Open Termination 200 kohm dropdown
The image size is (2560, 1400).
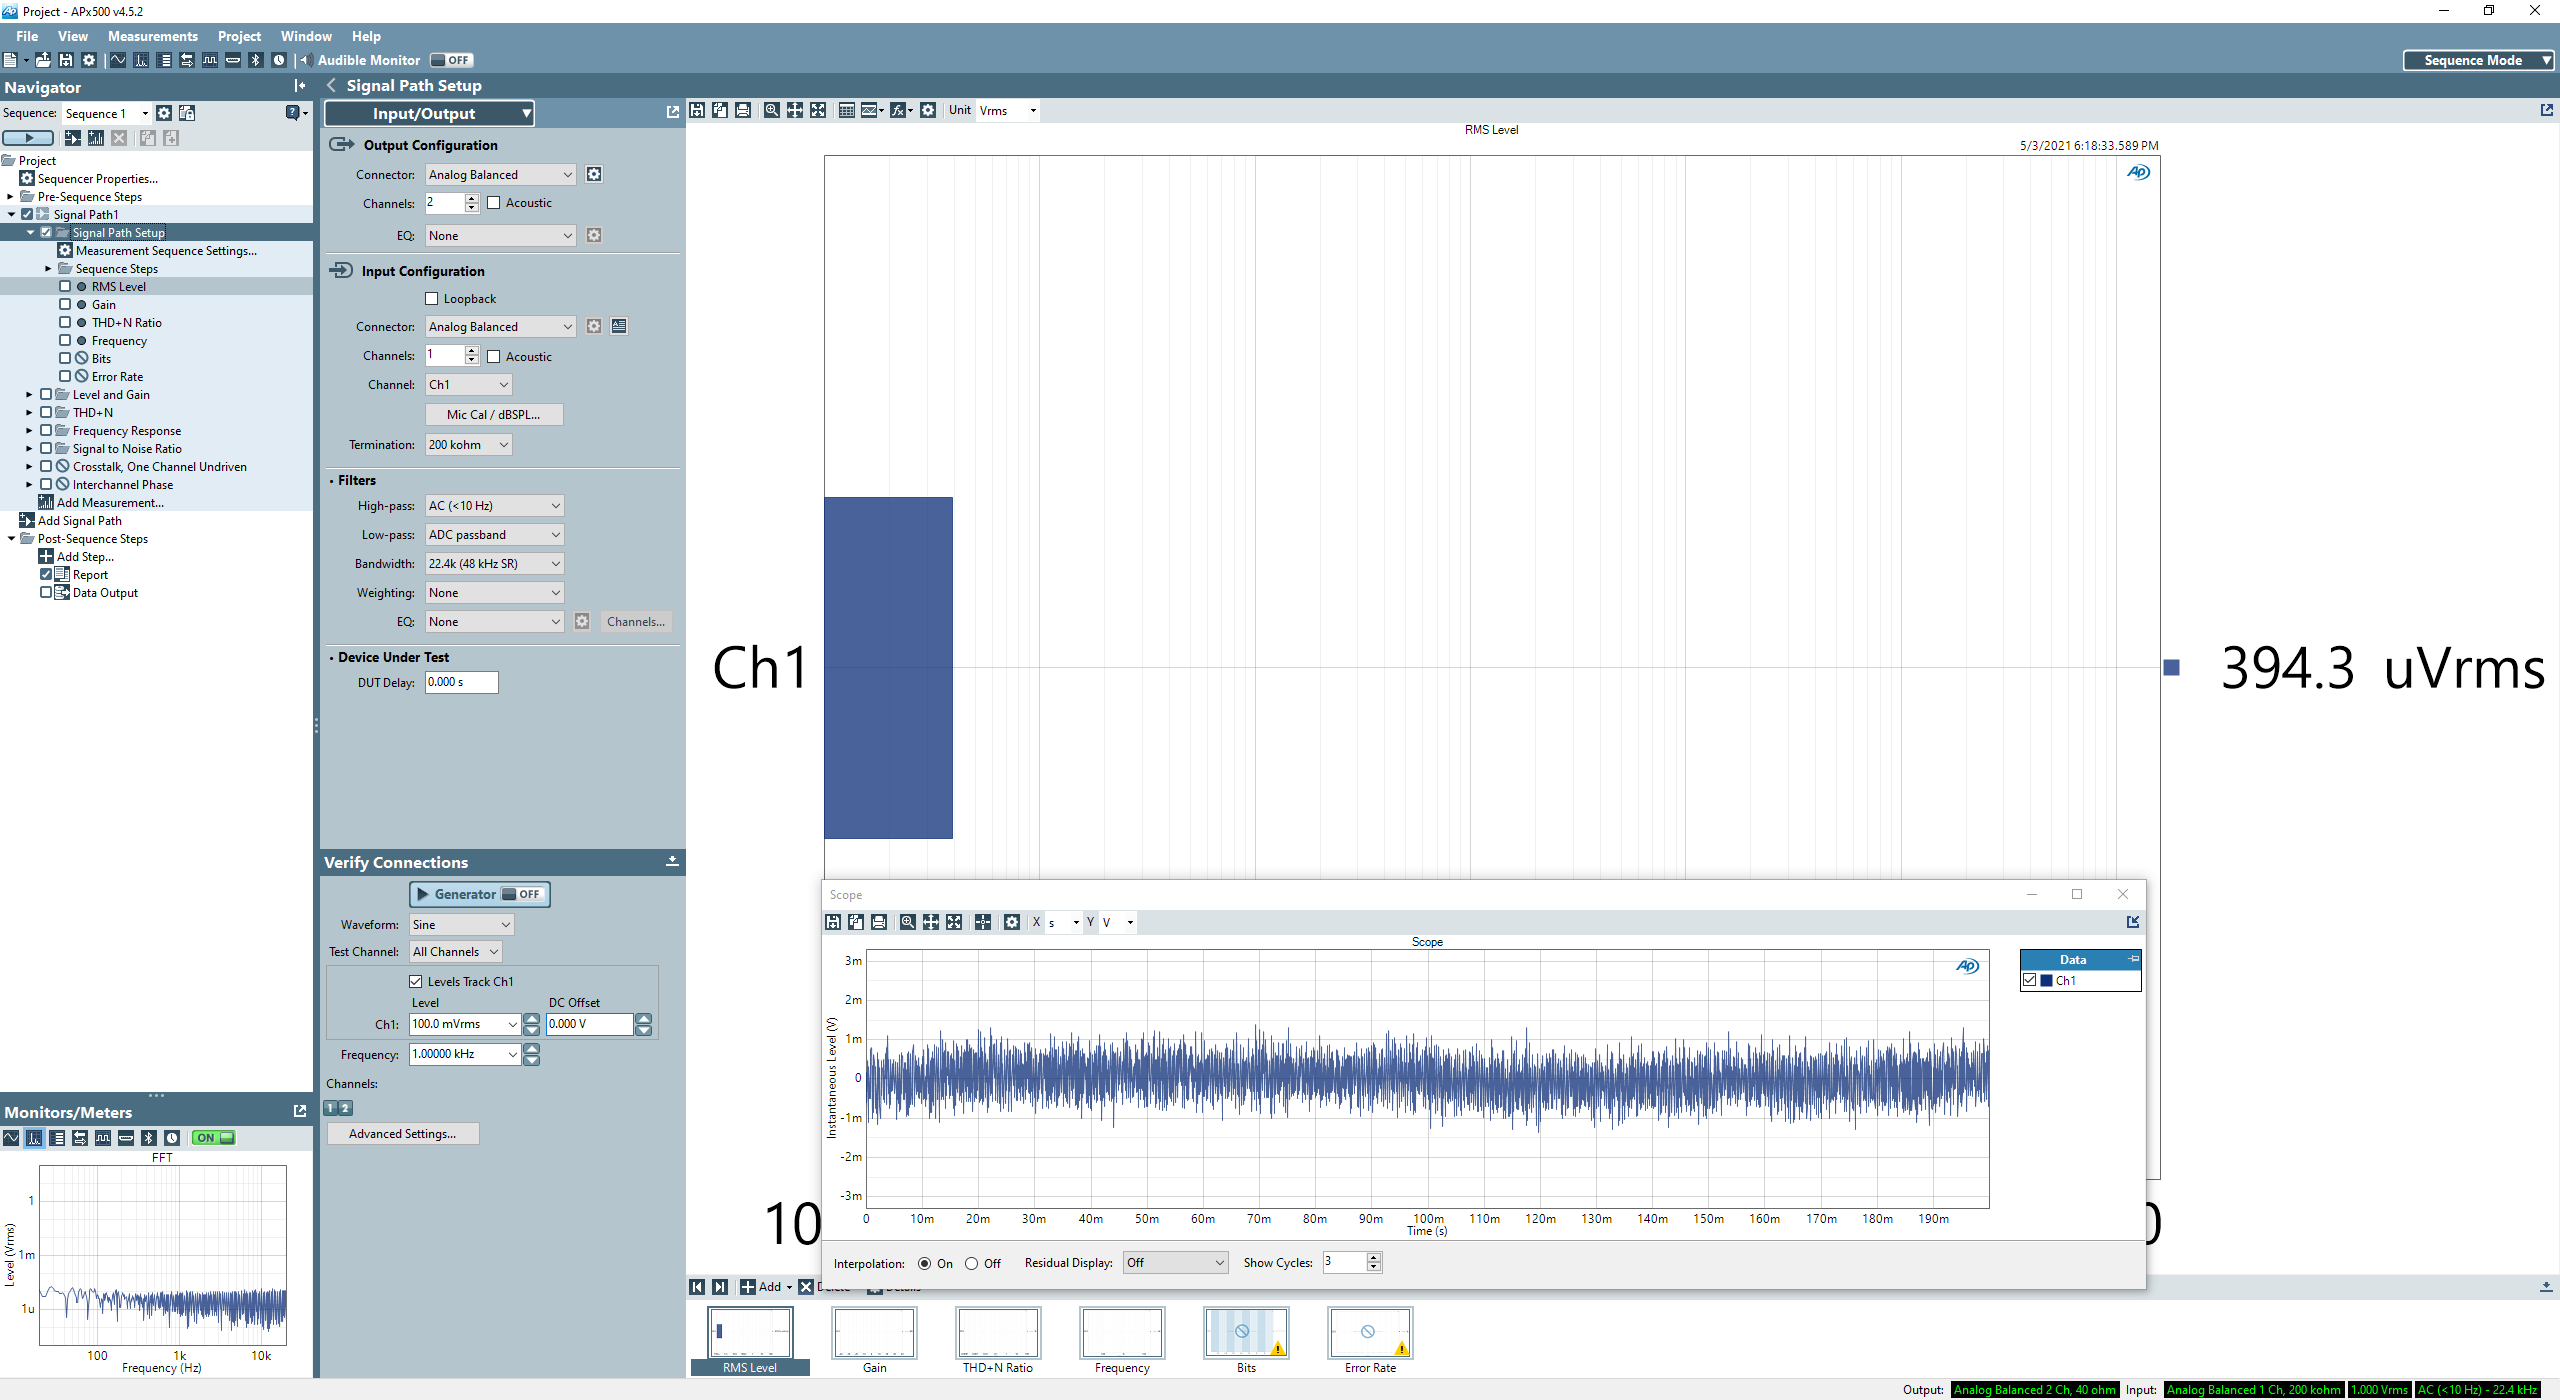[x=468, y=445]
